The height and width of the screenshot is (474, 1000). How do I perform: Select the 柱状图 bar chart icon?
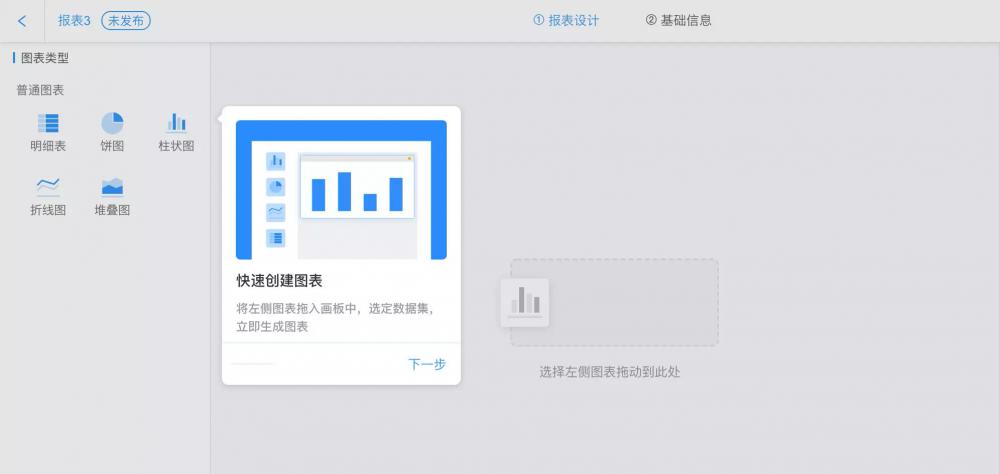(x=176, y=124)
